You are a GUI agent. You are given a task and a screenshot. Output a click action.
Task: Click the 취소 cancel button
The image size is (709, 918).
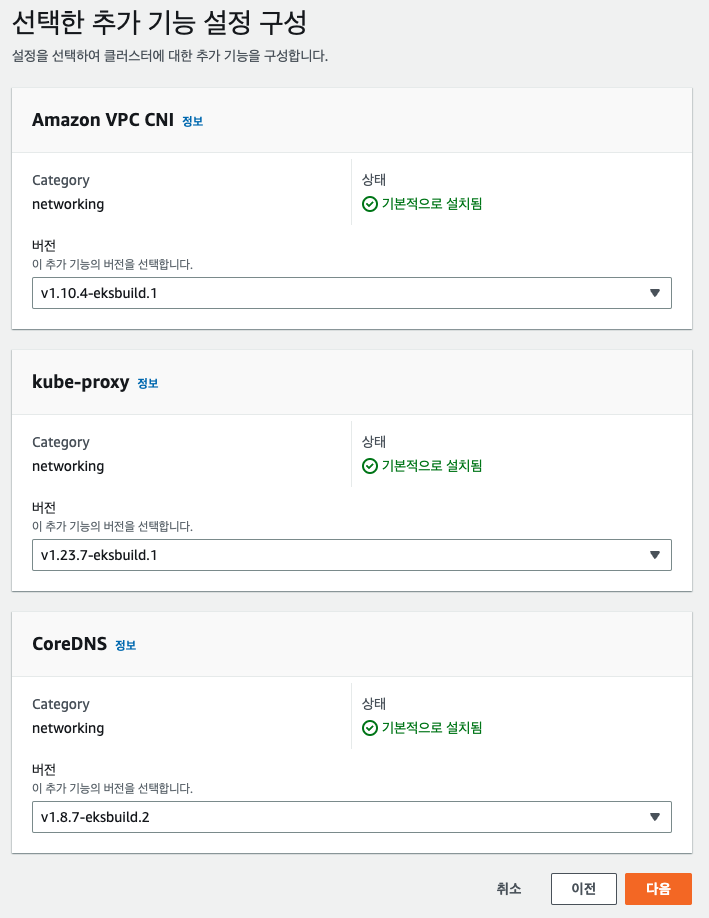pos(508,888)
